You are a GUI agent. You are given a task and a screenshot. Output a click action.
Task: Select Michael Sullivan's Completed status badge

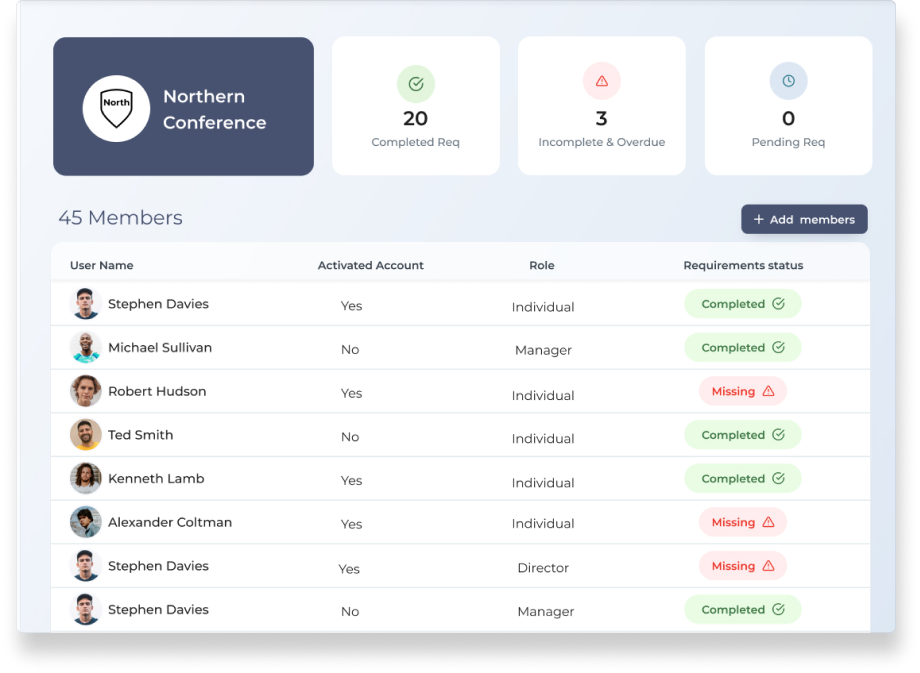(742, 348)
